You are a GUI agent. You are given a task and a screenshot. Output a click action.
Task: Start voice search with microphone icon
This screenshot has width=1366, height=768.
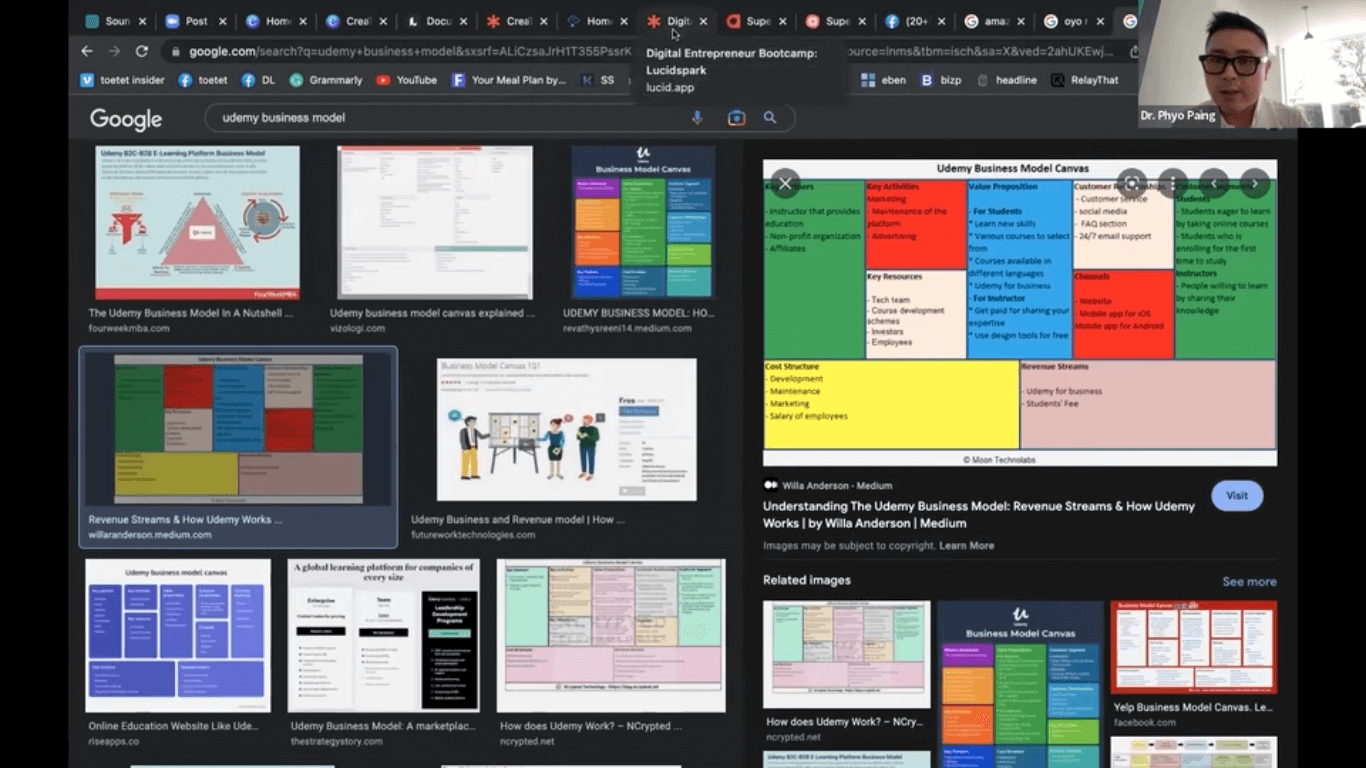[x=698, y=117]
